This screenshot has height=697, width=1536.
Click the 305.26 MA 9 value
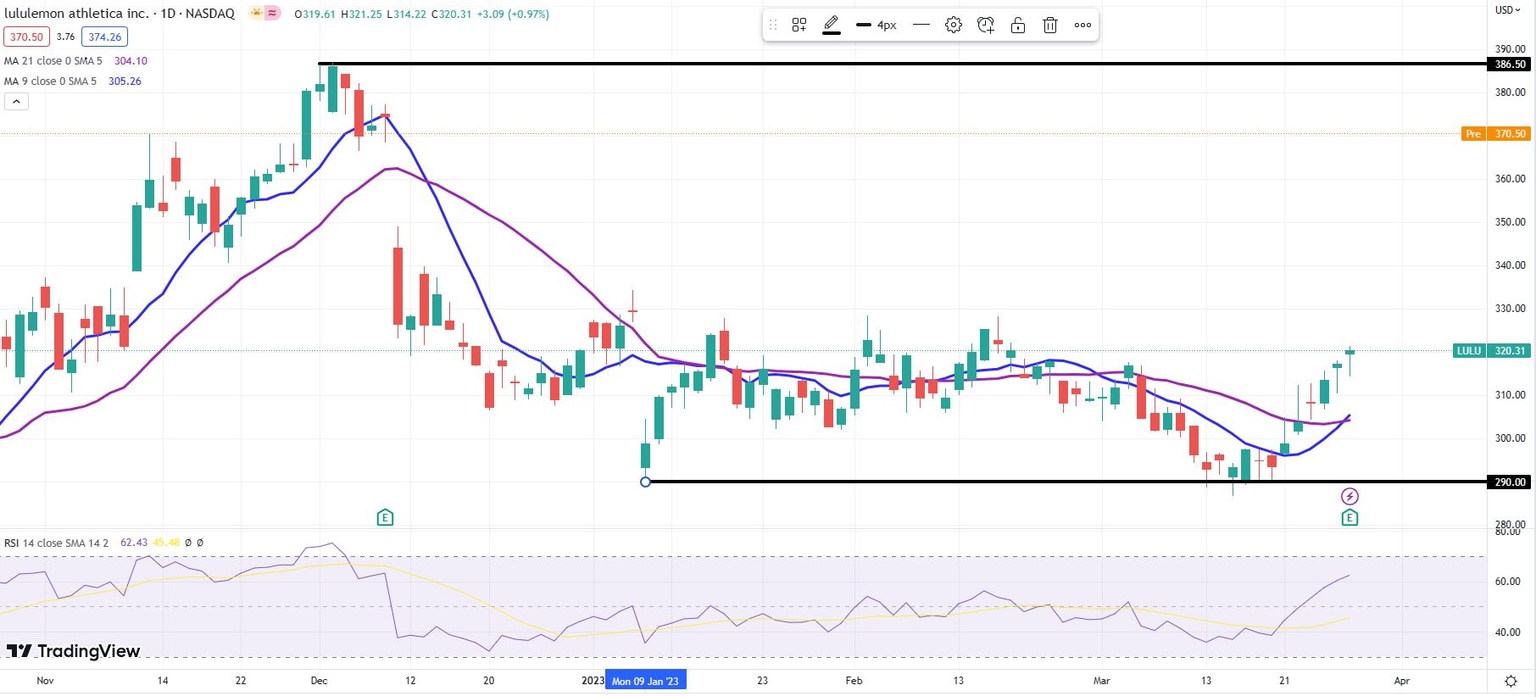click(123, 81)
